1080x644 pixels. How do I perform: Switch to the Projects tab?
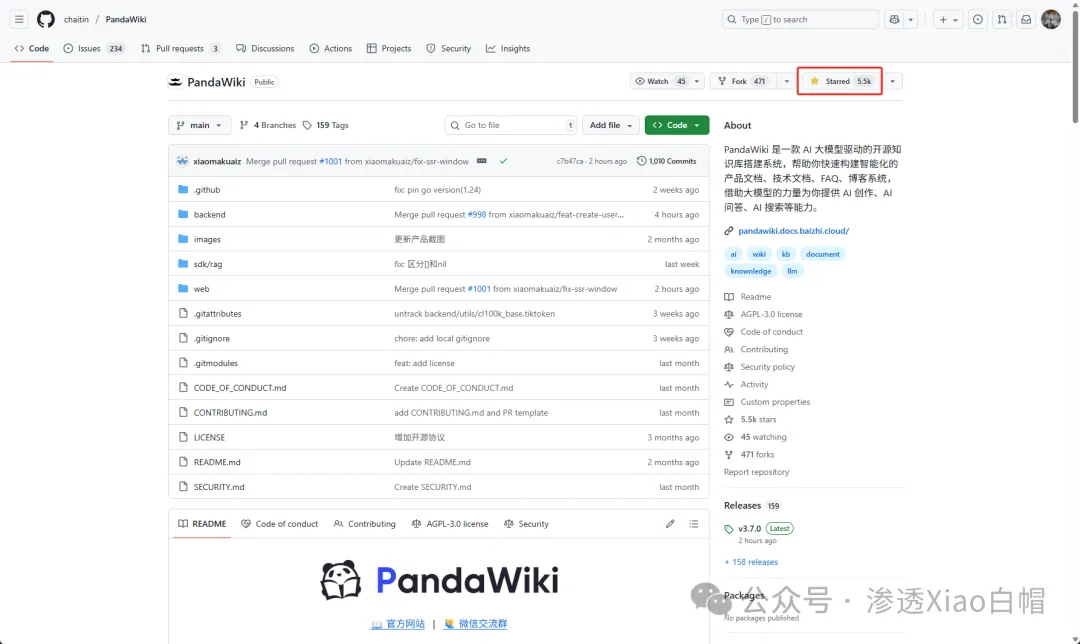(x=389, y=48)
